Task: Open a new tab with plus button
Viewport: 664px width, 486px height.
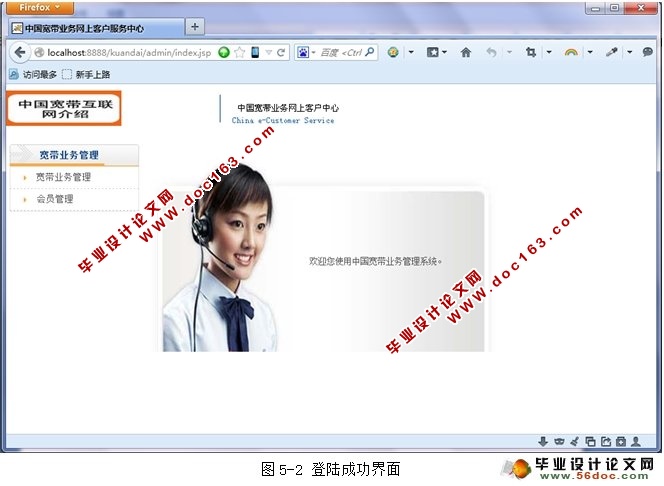Action: click(195, 27)
